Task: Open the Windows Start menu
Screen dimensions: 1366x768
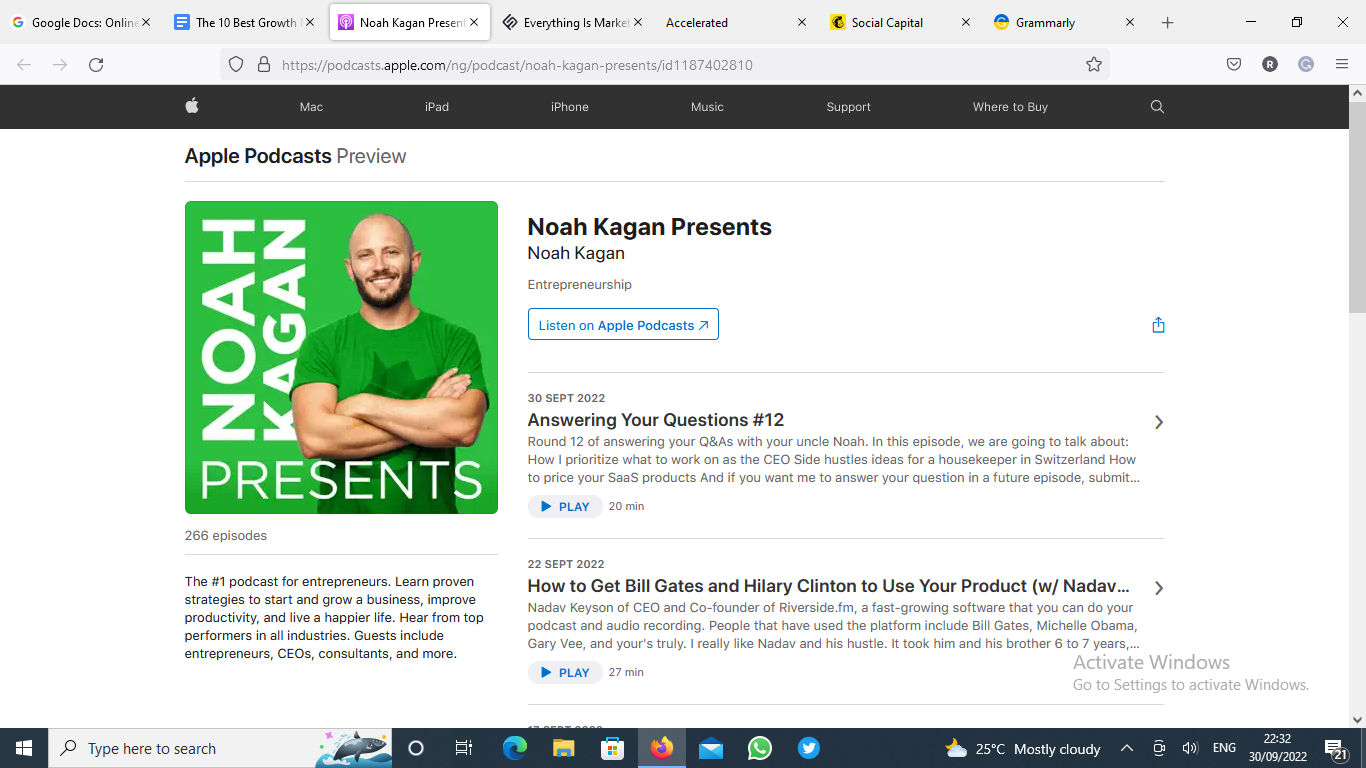Action: (x=24, y=748)
